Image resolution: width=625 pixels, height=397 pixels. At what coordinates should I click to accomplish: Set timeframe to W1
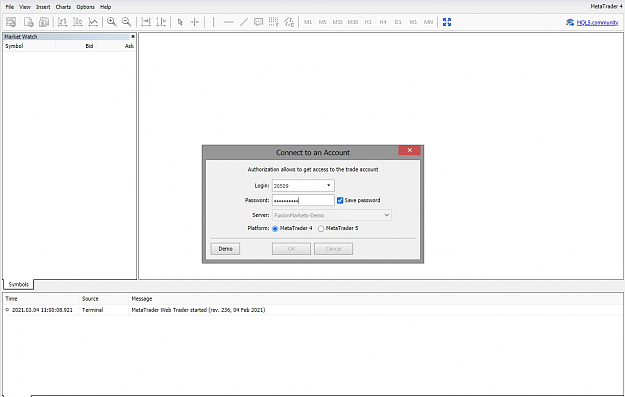[413, 22]
